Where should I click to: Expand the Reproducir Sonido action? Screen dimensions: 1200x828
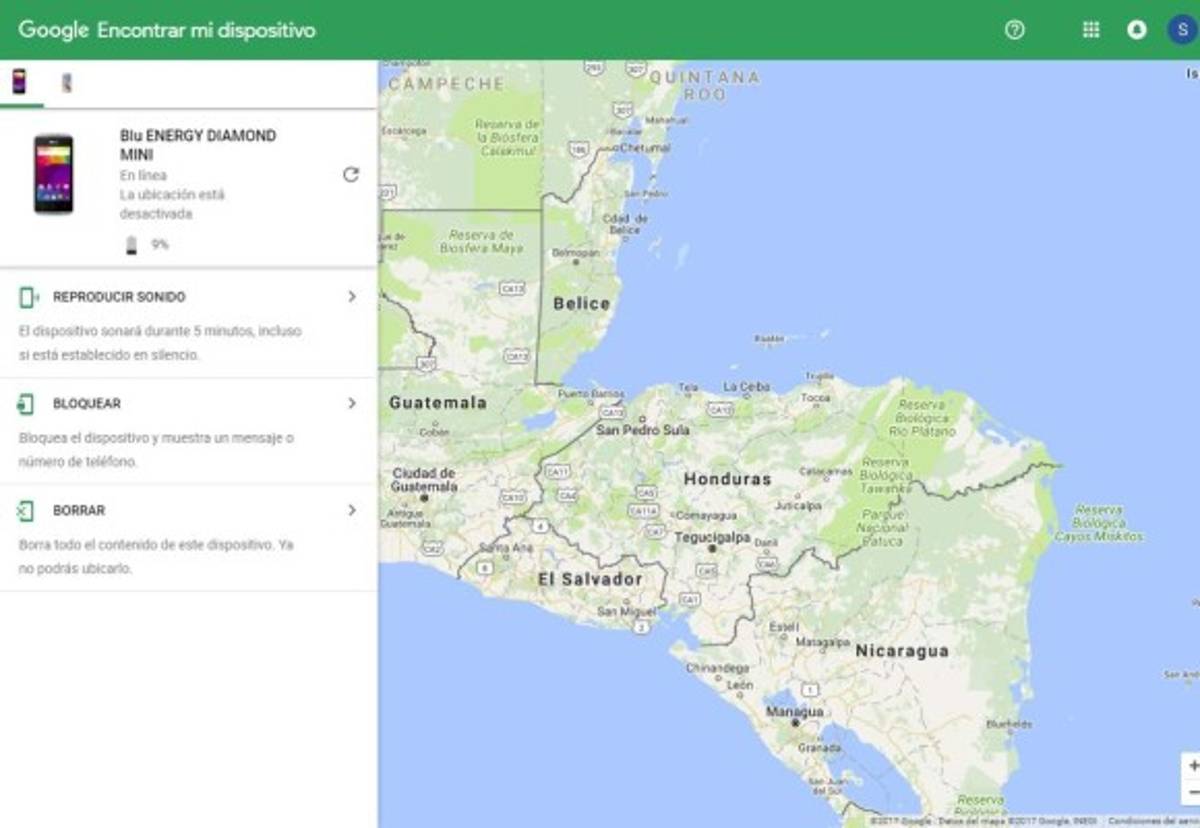(x=352, y=296)
